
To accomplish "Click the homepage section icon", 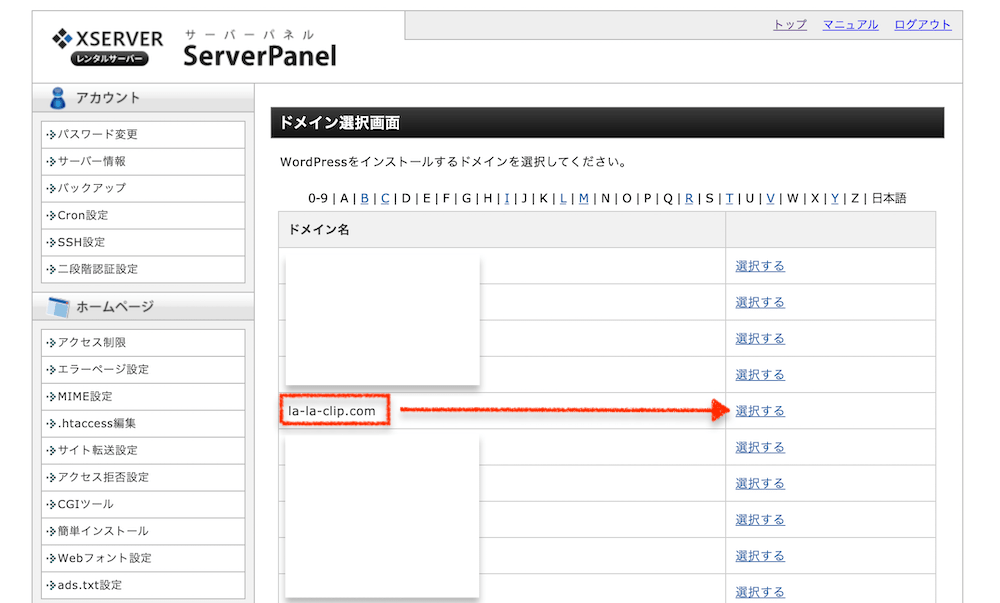I will click(59, 307).
